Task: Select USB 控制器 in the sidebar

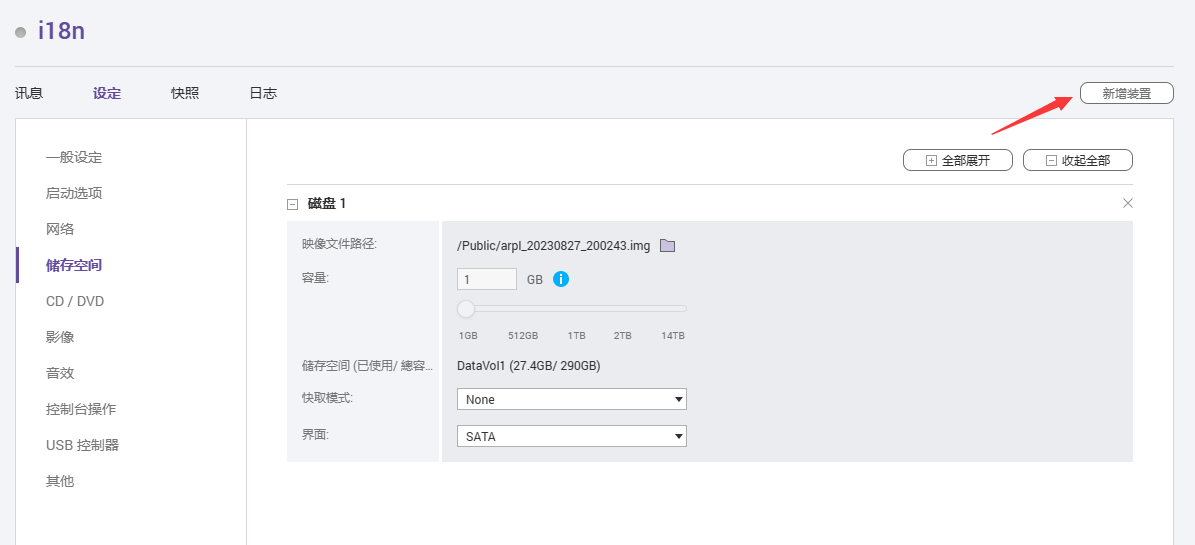Action: coord(82,445)
